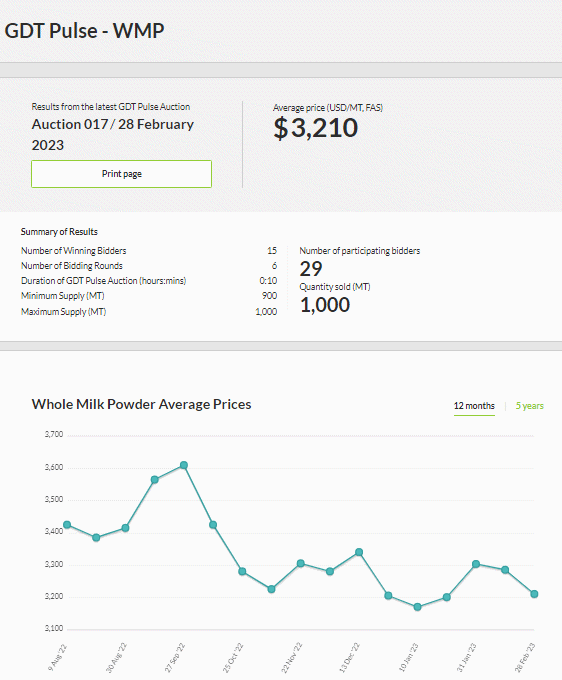Click the 3,300 y-axis label

tap(54, 564)
